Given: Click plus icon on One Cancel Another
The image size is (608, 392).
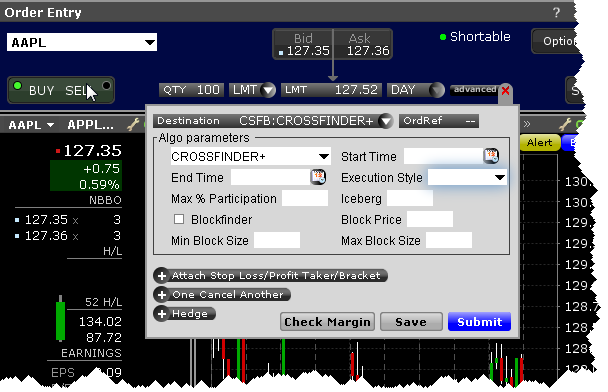Looking at the screenshot, I should (162, 295).
